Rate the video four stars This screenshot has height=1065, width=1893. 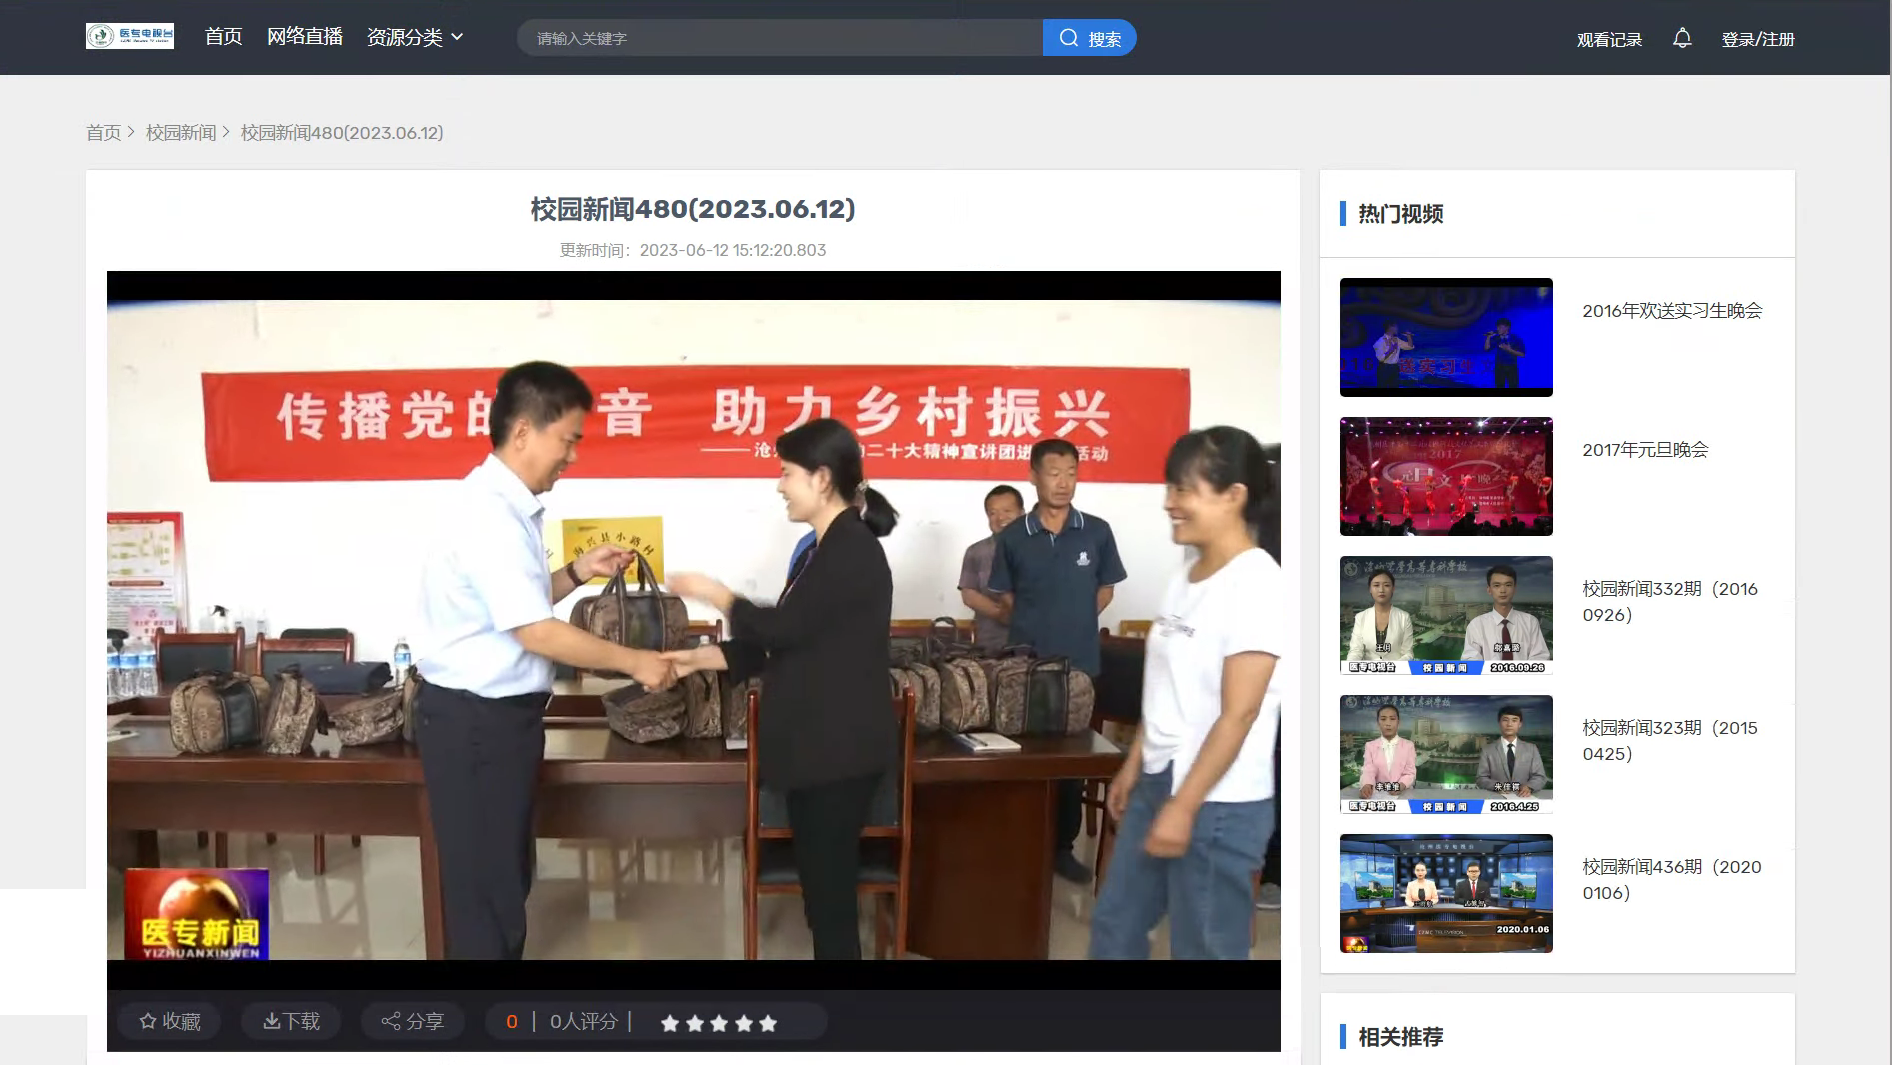tap(744, 1023)
